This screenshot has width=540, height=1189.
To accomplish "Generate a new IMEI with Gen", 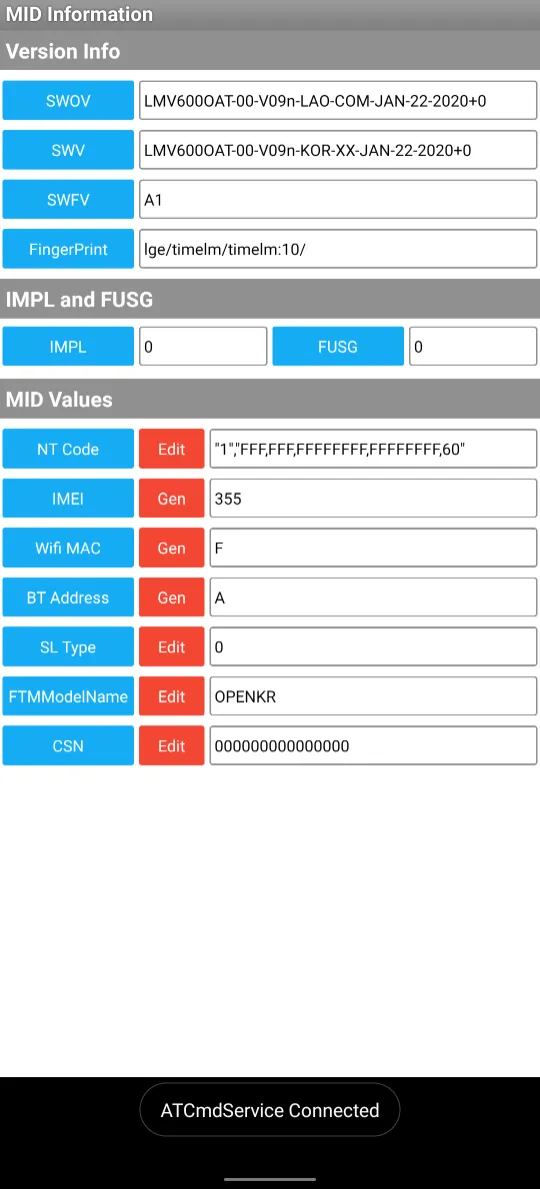I will pyautogui.click(x=171, y=498).
